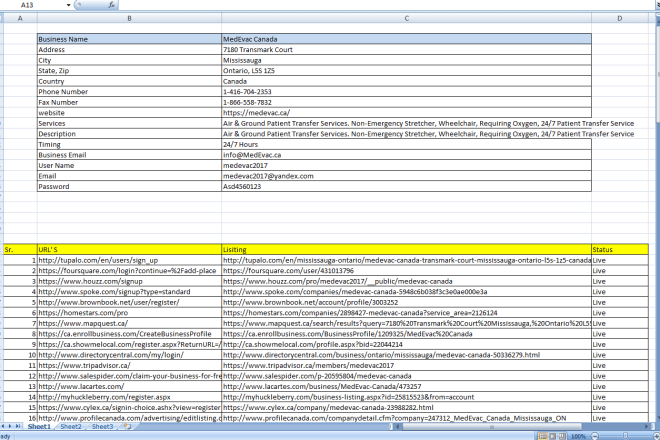Click the '1-866-558-7832' fax number cell
The height and width of the screenshot is (440, 660).
click(x=406, y=102)
